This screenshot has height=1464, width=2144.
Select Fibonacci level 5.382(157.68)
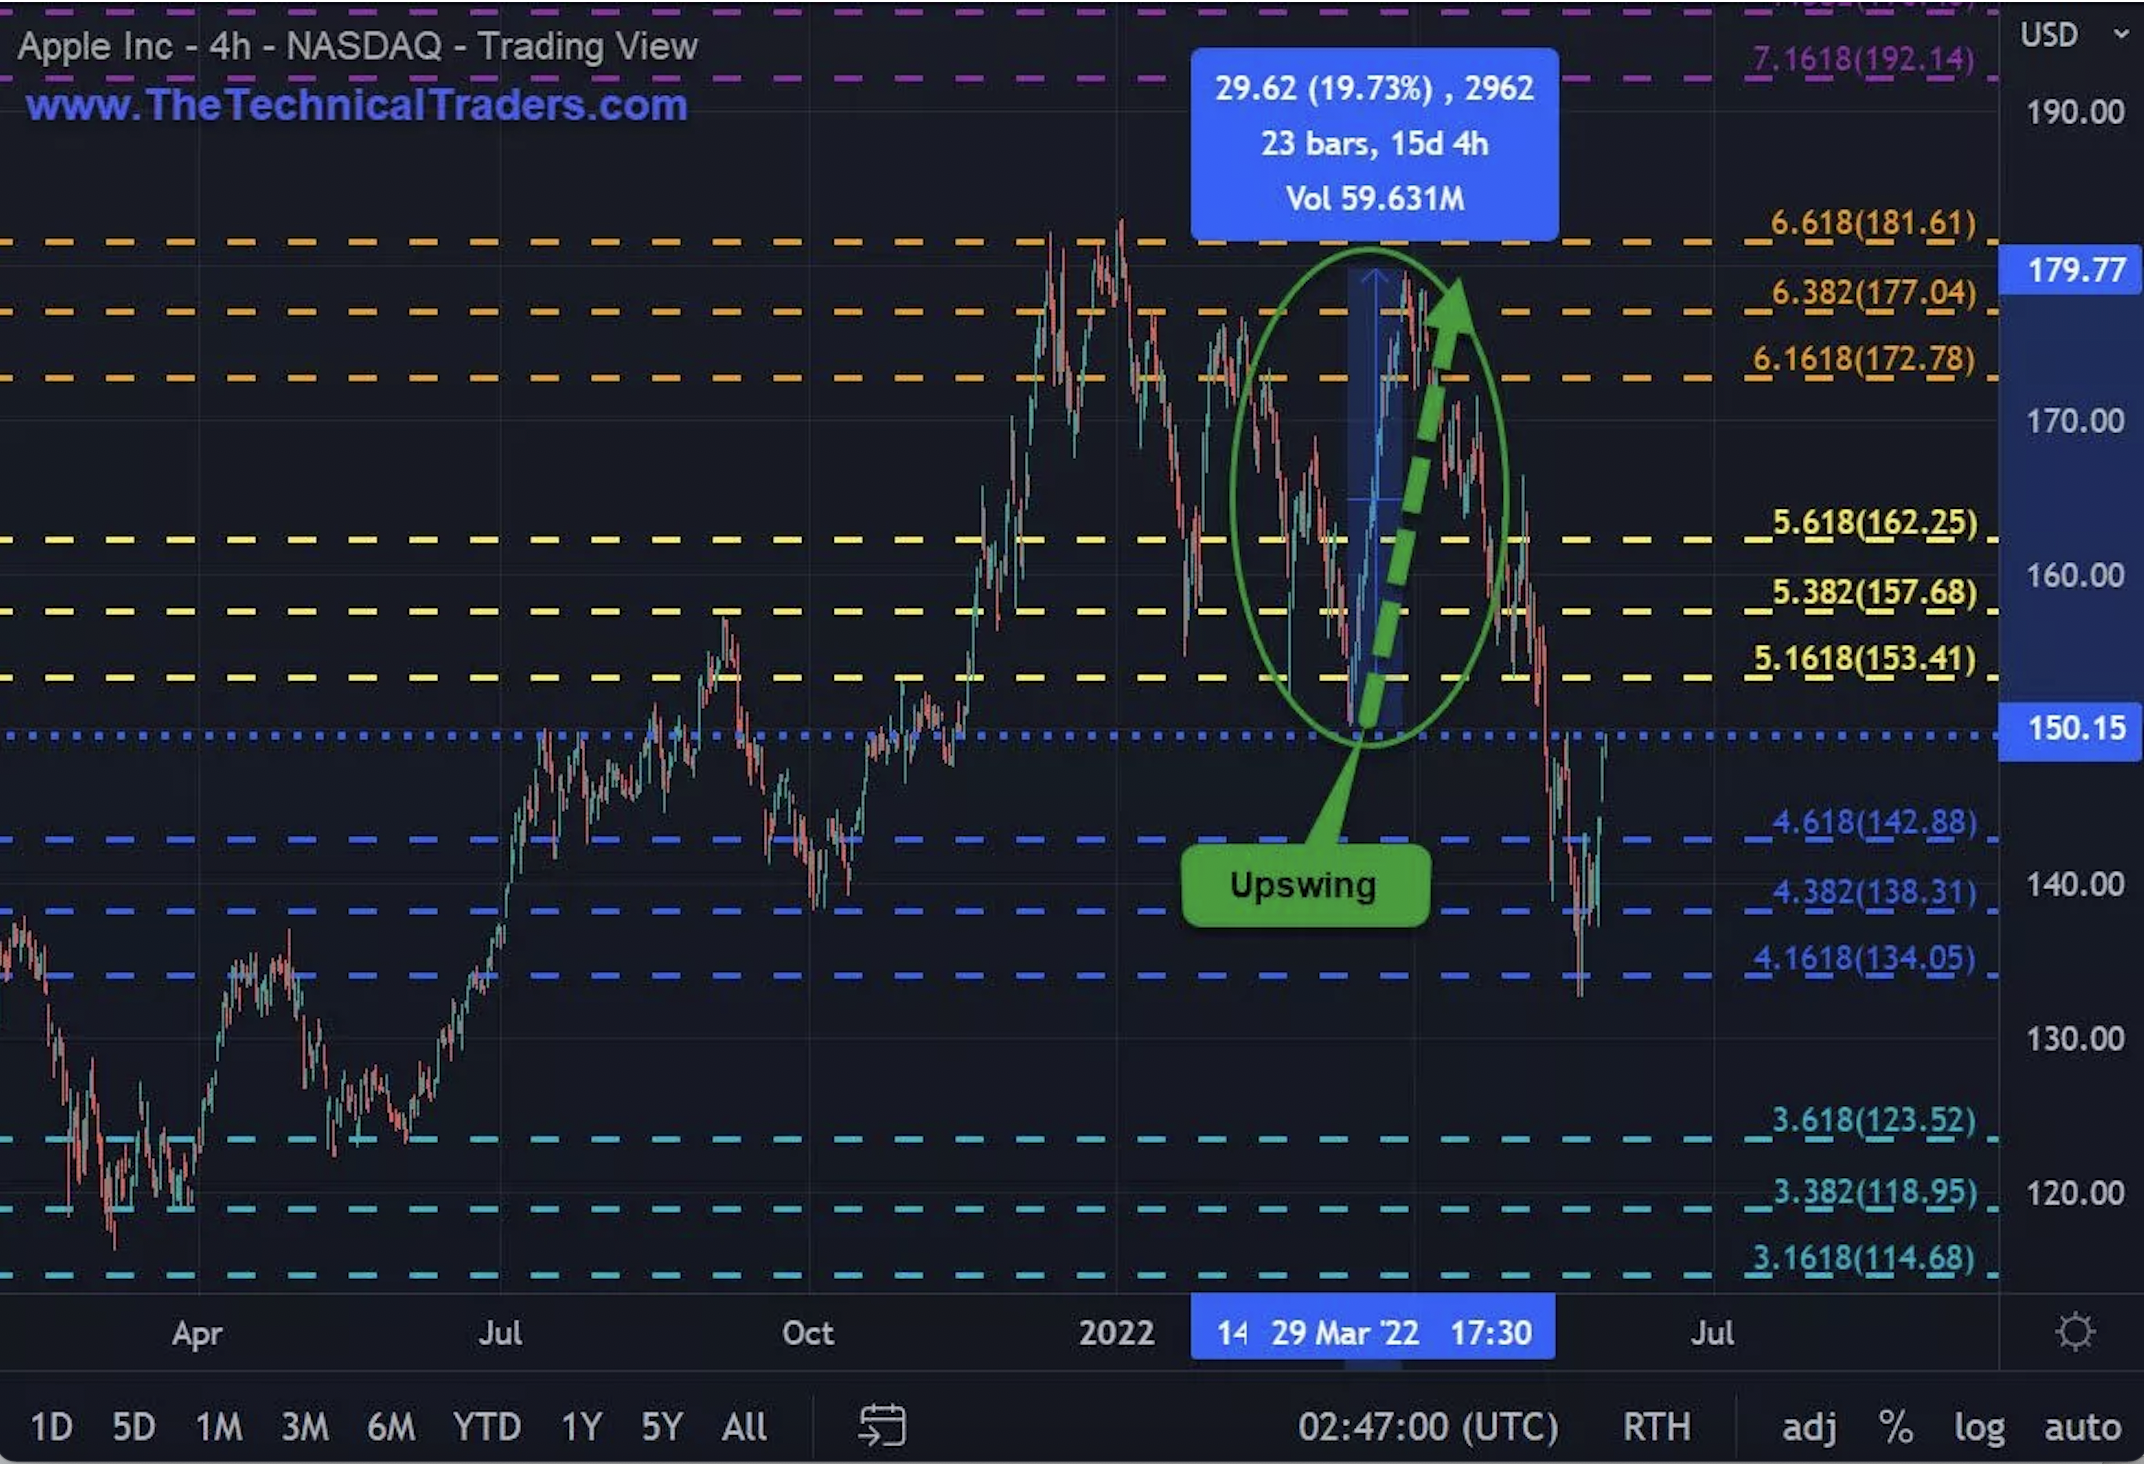pyautogui.click(x=1874, y=592)
